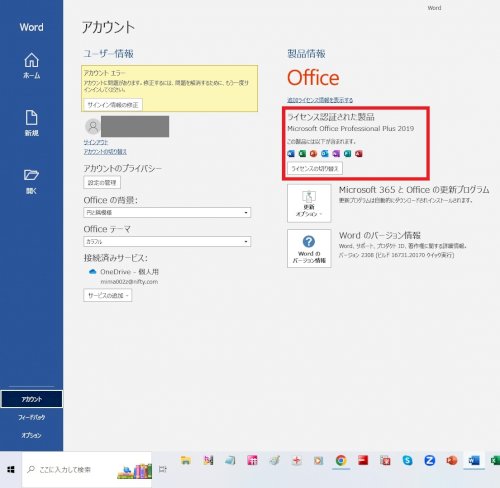
Task: Open File Explorer from the taskbar
Action: point(186,461)
